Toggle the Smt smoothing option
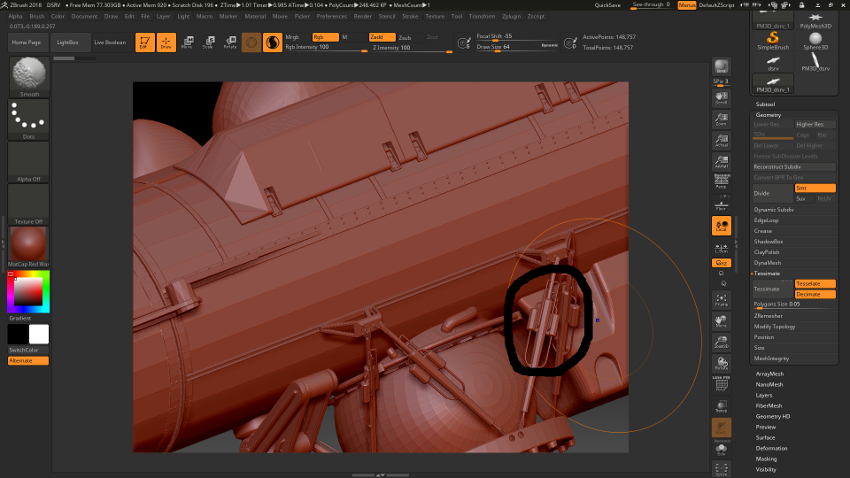The image size is (850, 478). tap(815, 188)
